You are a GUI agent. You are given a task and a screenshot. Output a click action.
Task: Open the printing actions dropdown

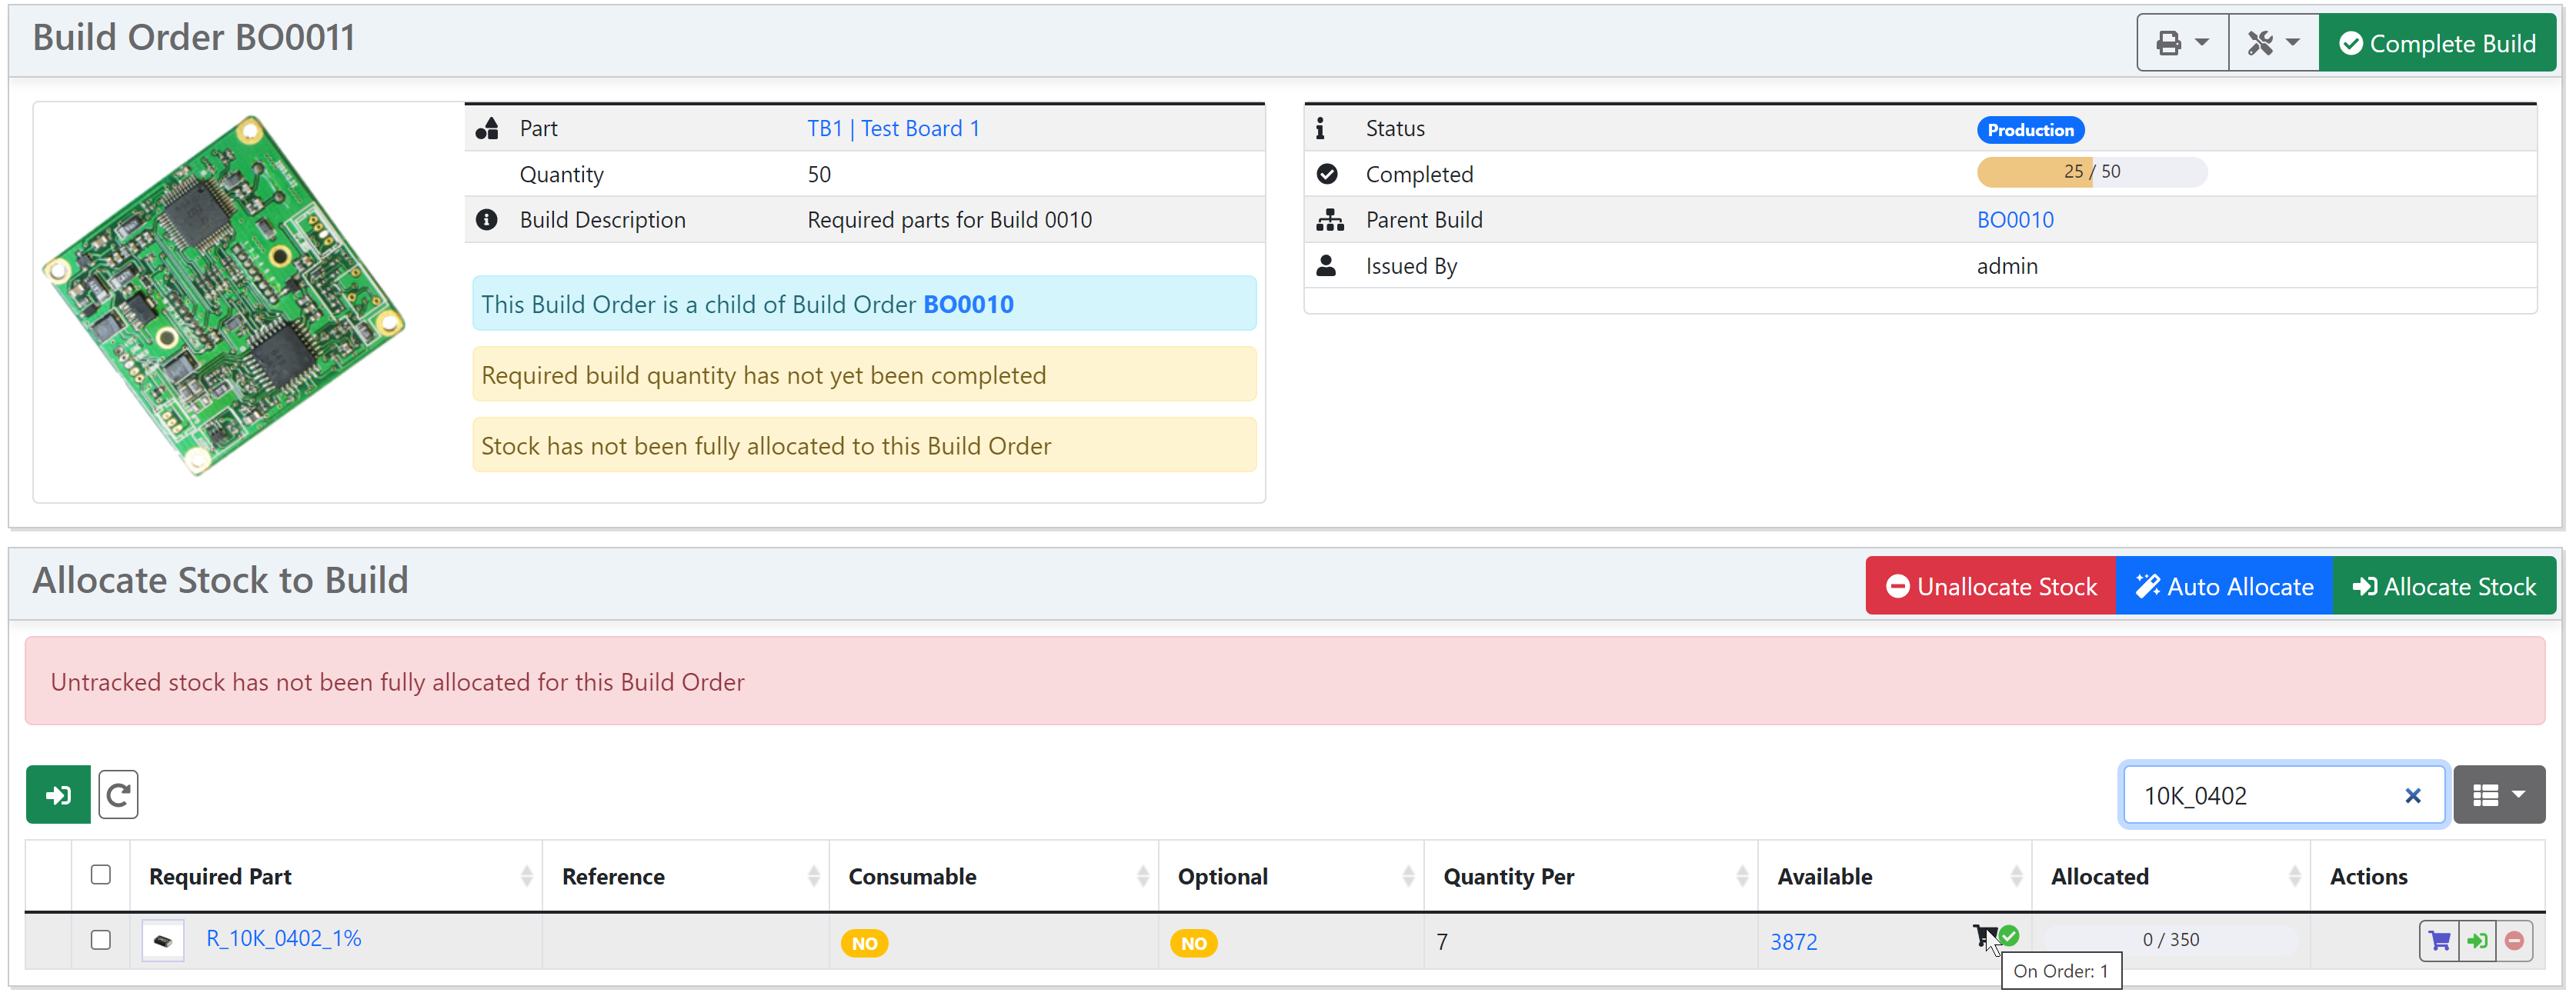2181,42
